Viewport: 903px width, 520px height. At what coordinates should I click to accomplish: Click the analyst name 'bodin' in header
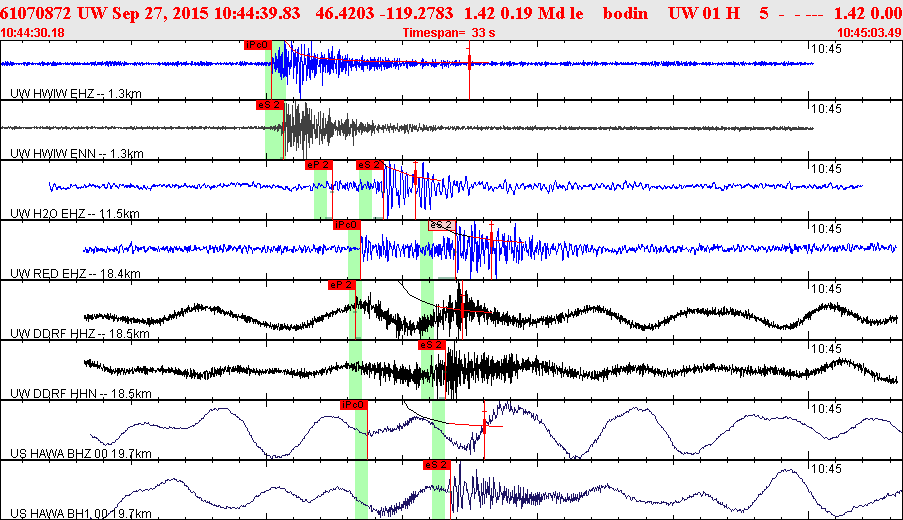[625, 13]
